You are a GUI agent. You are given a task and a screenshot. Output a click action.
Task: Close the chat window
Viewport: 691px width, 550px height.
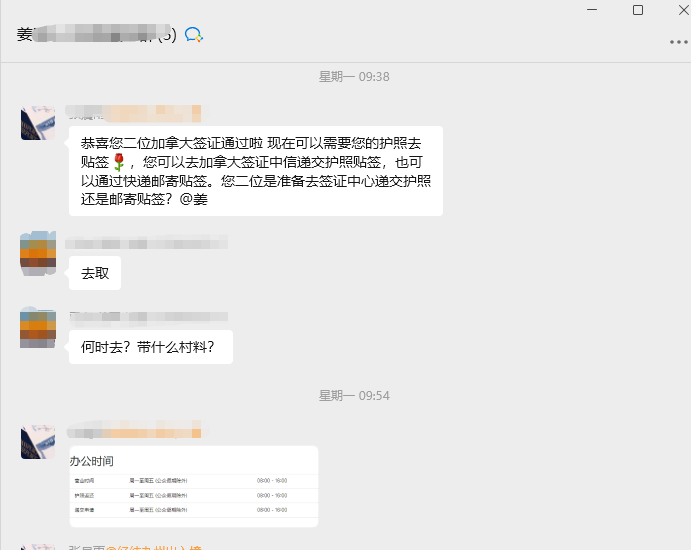point(684,10)
